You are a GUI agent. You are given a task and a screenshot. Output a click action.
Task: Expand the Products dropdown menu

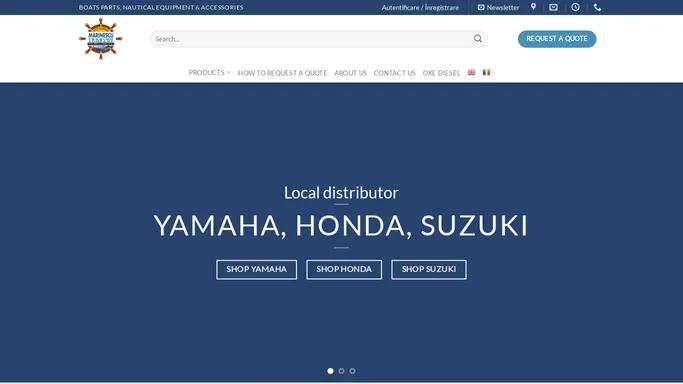point(210,73)
